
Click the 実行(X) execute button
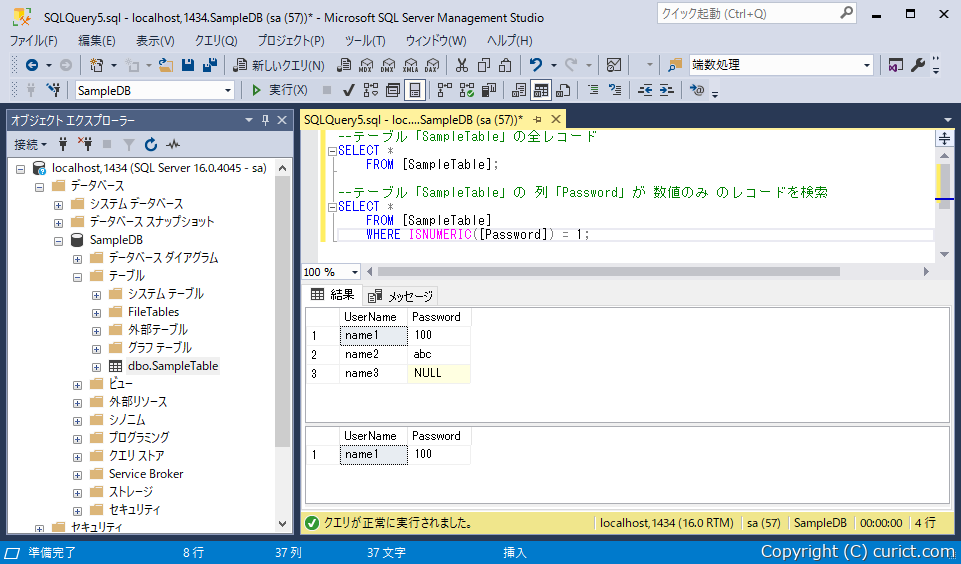(279, 91)
